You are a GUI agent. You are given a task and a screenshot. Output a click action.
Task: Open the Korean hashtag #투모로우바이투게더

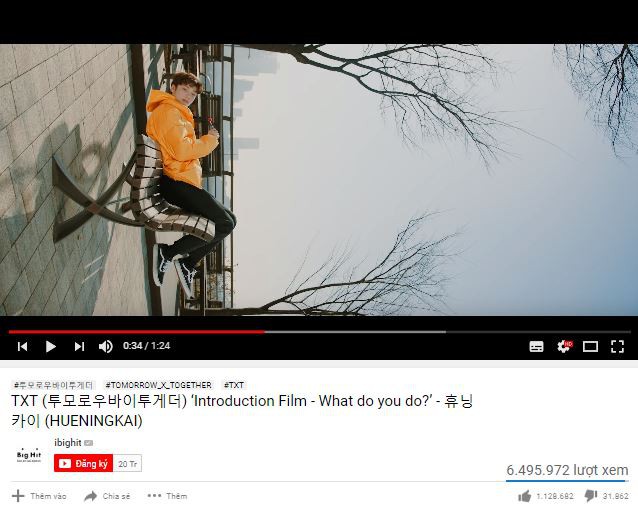53,385
